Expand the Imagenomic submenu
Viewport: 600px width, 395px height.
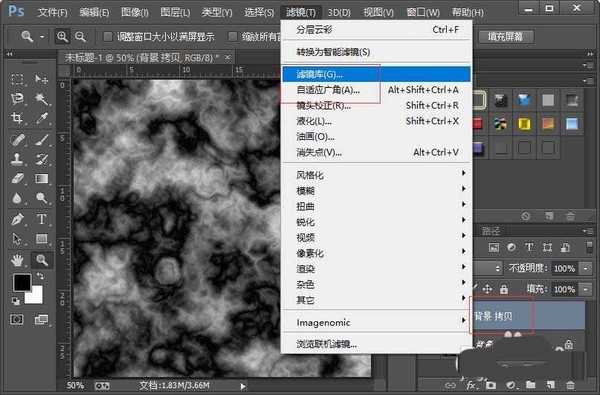pyautogui.click(x=377, y=322)
